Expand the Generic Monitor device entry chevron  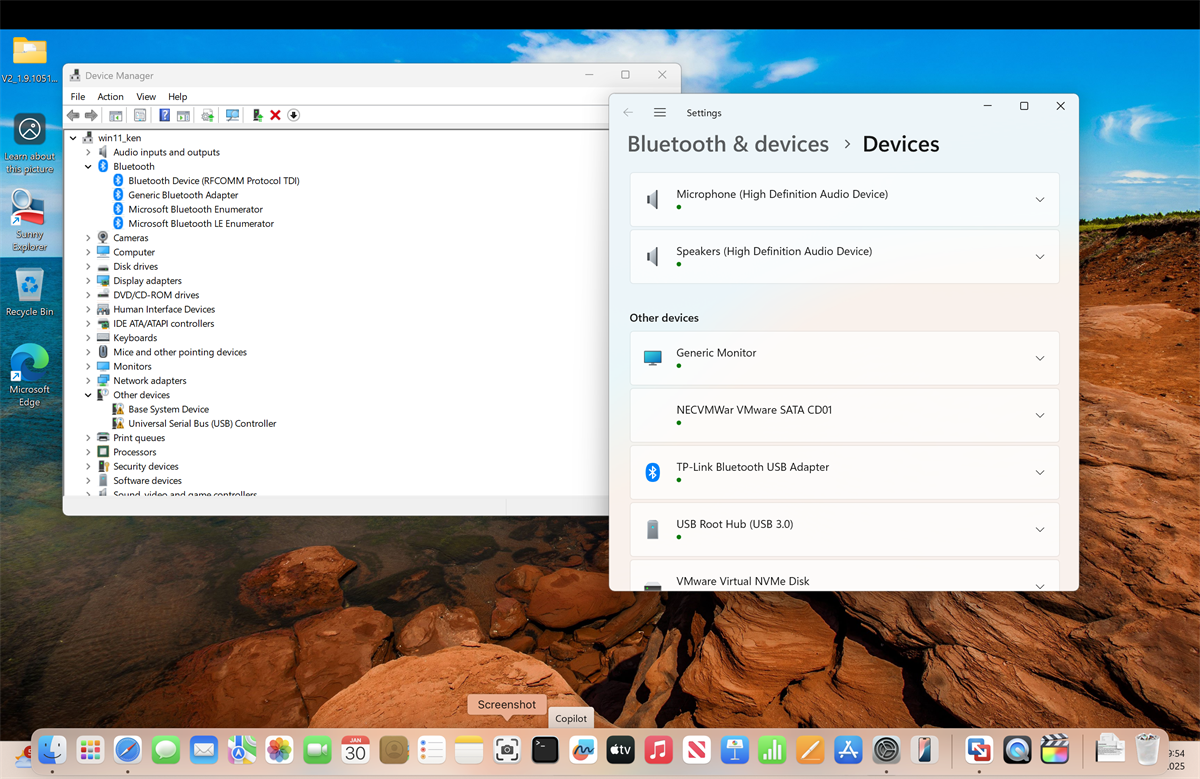click(x=1040, y=358)
